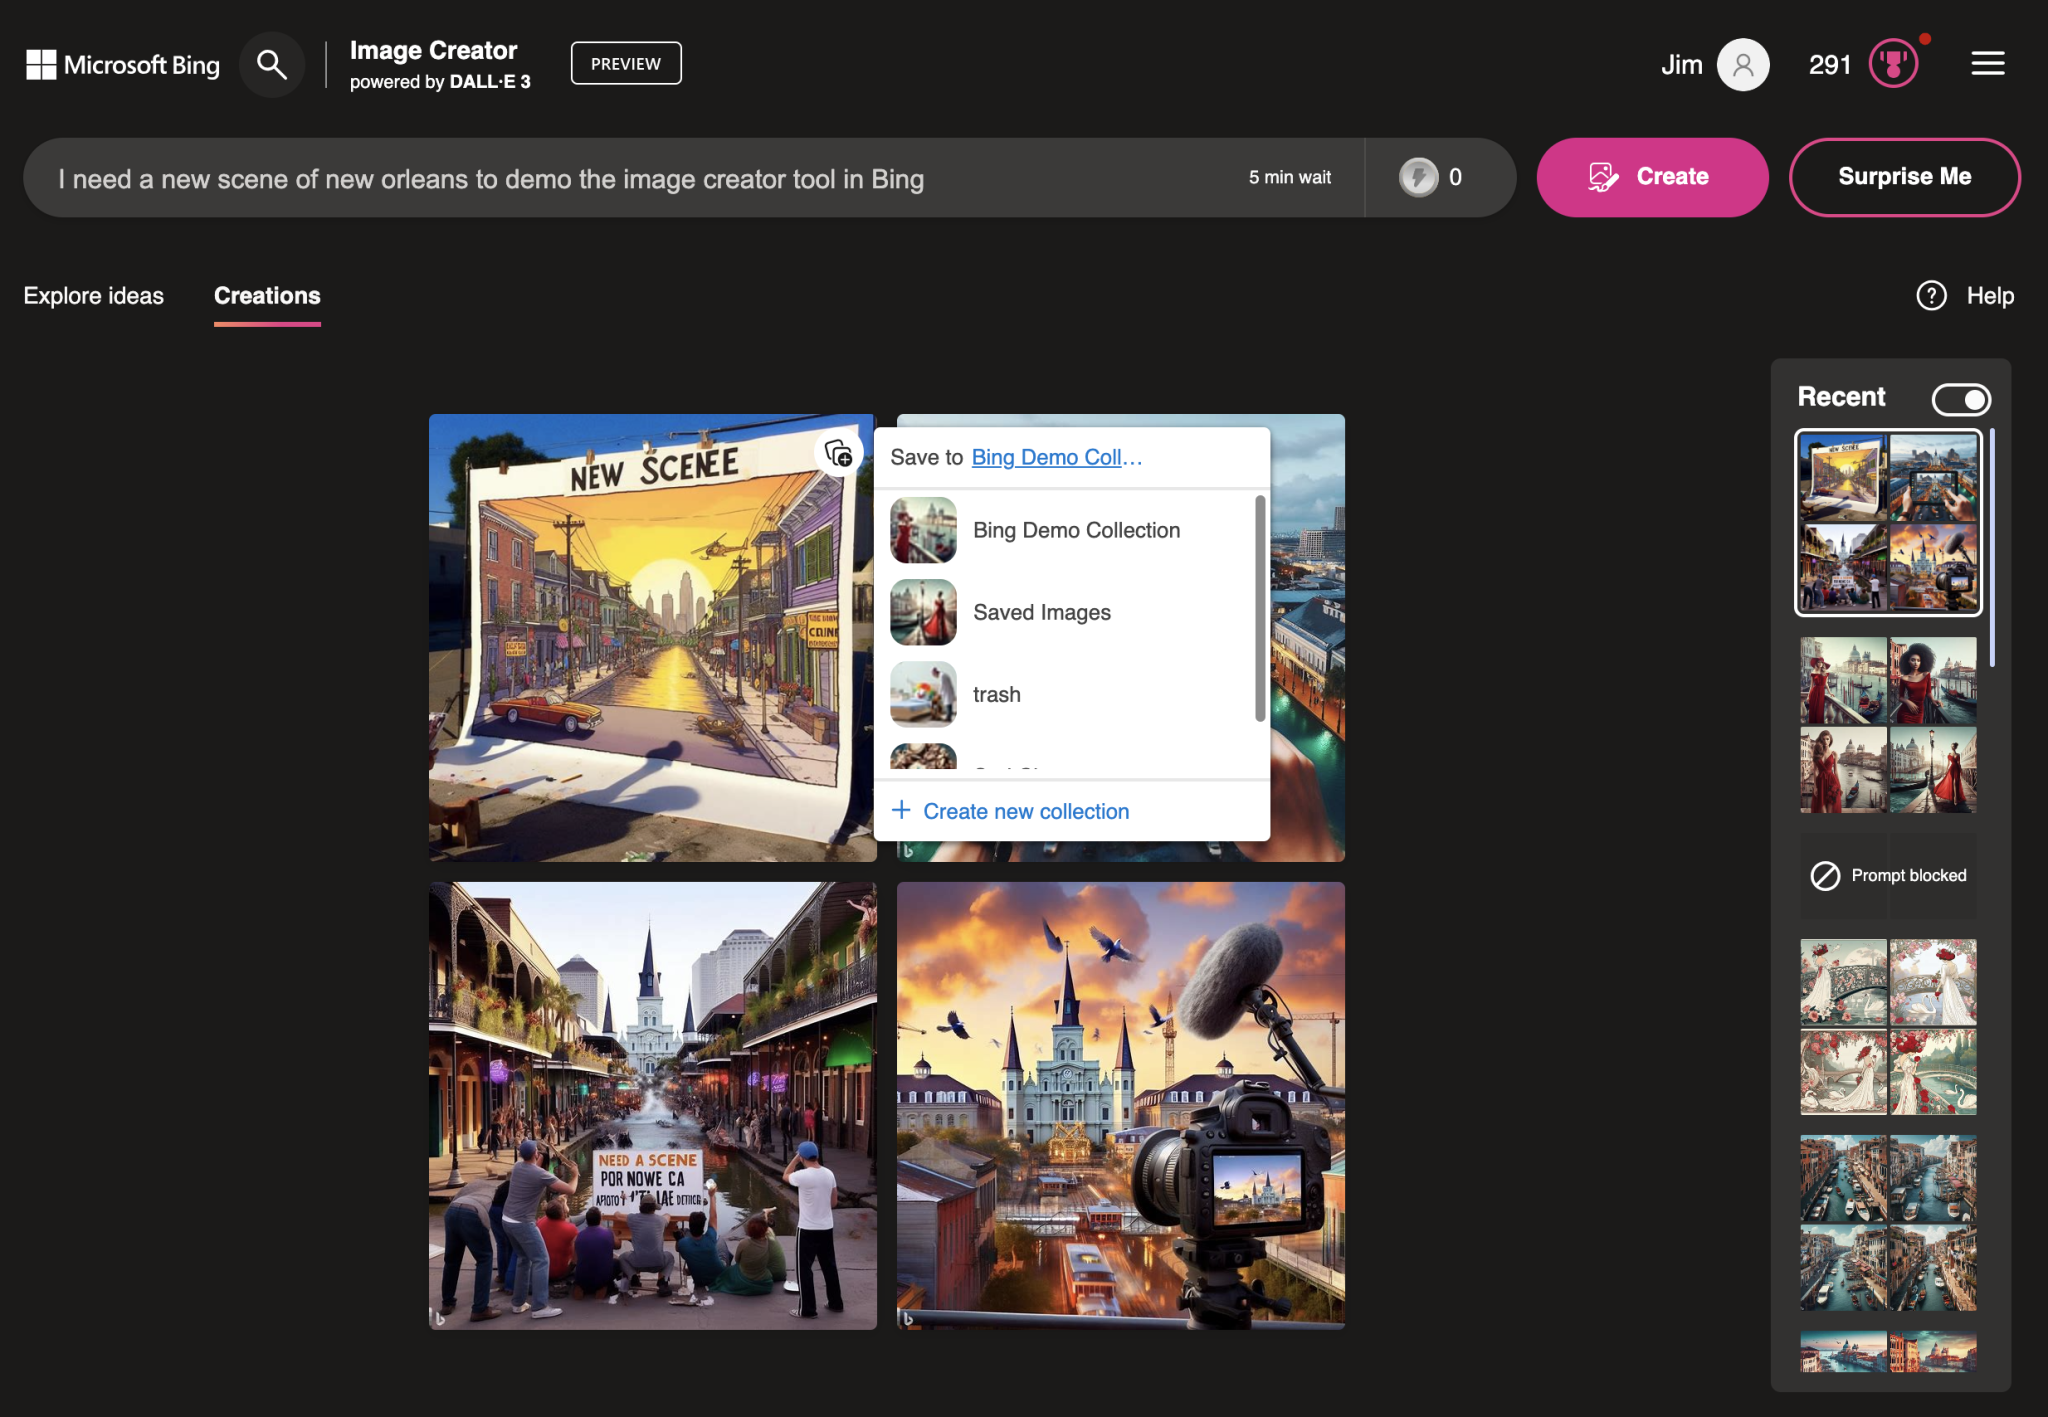
Task: Toggle the Recent panel switch
Action: click(x=1960, y=399)
